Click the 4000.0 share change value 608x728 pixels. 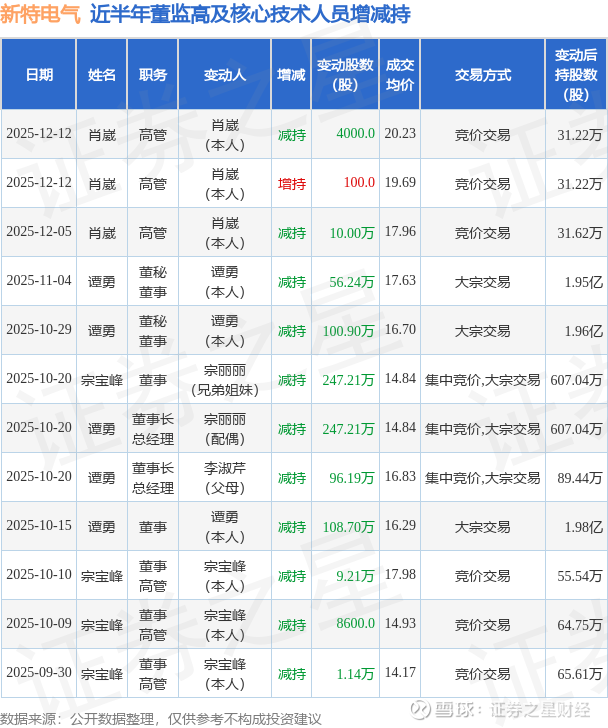(x=356, y=134)
